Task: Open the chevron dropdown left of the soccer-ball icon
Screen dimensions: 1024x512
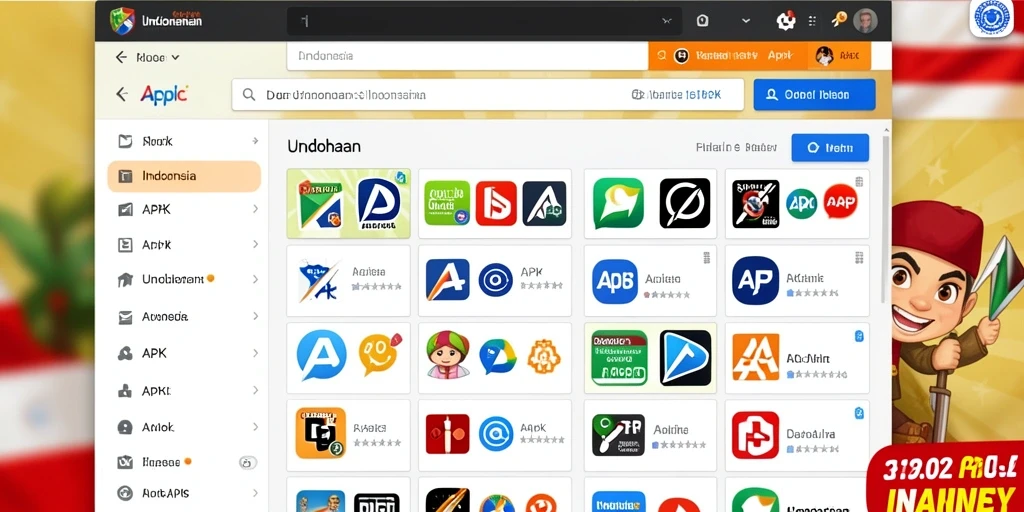Action: [x=746, y=21]
